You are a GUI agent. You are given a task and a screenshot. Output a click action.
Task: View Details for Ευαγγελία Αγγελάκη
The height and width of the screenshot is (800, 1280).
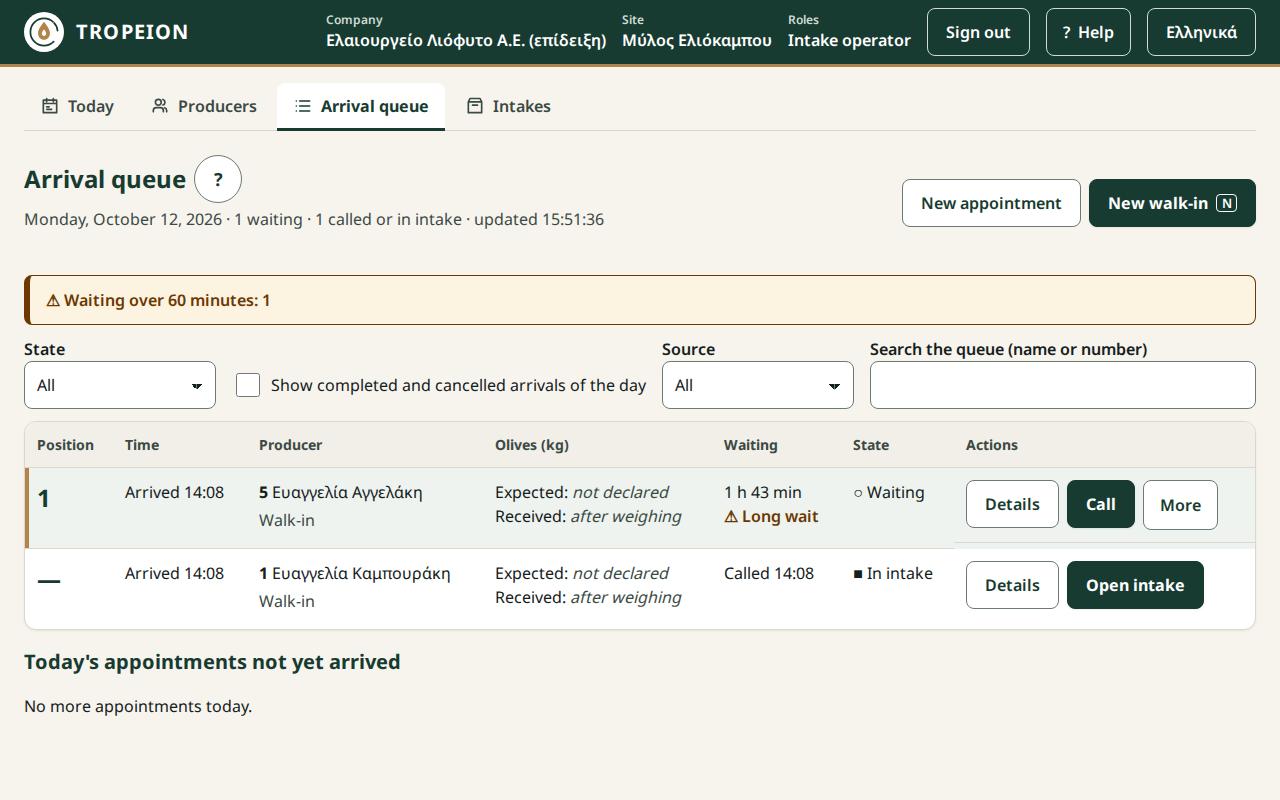coord(1012,504)
